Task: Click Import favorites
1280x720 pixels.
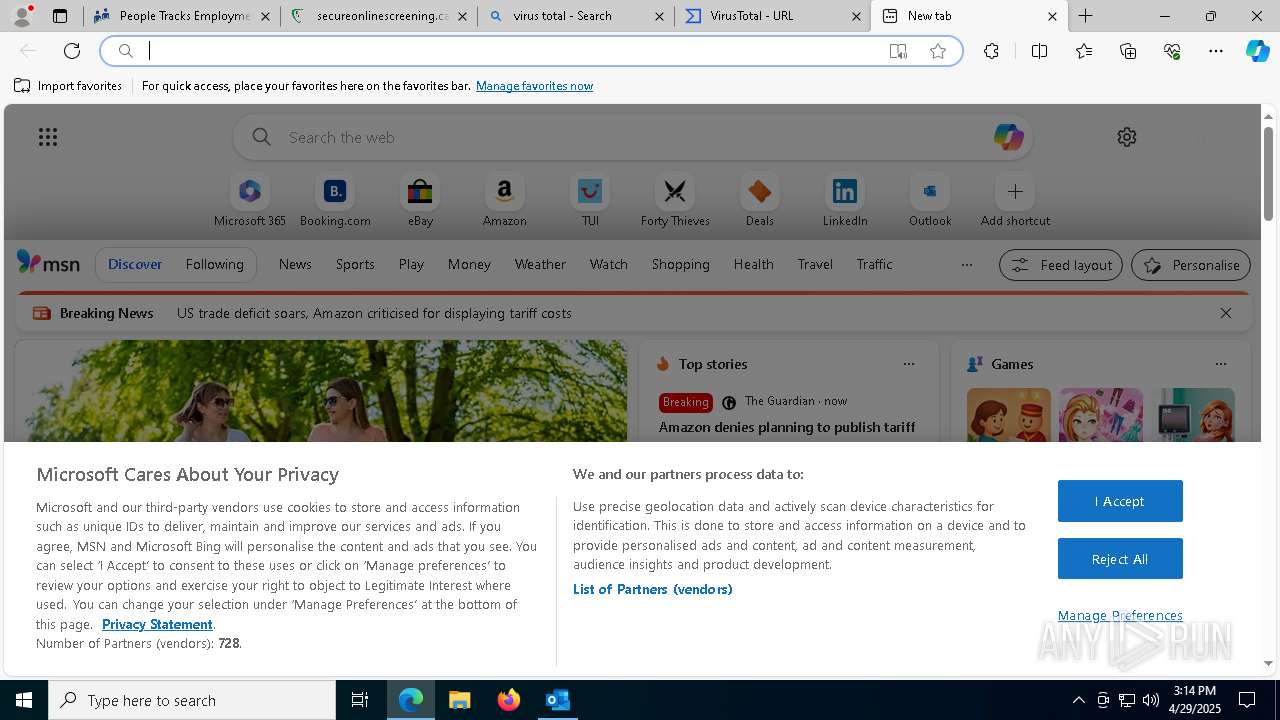Action: (x=68, y=86)
